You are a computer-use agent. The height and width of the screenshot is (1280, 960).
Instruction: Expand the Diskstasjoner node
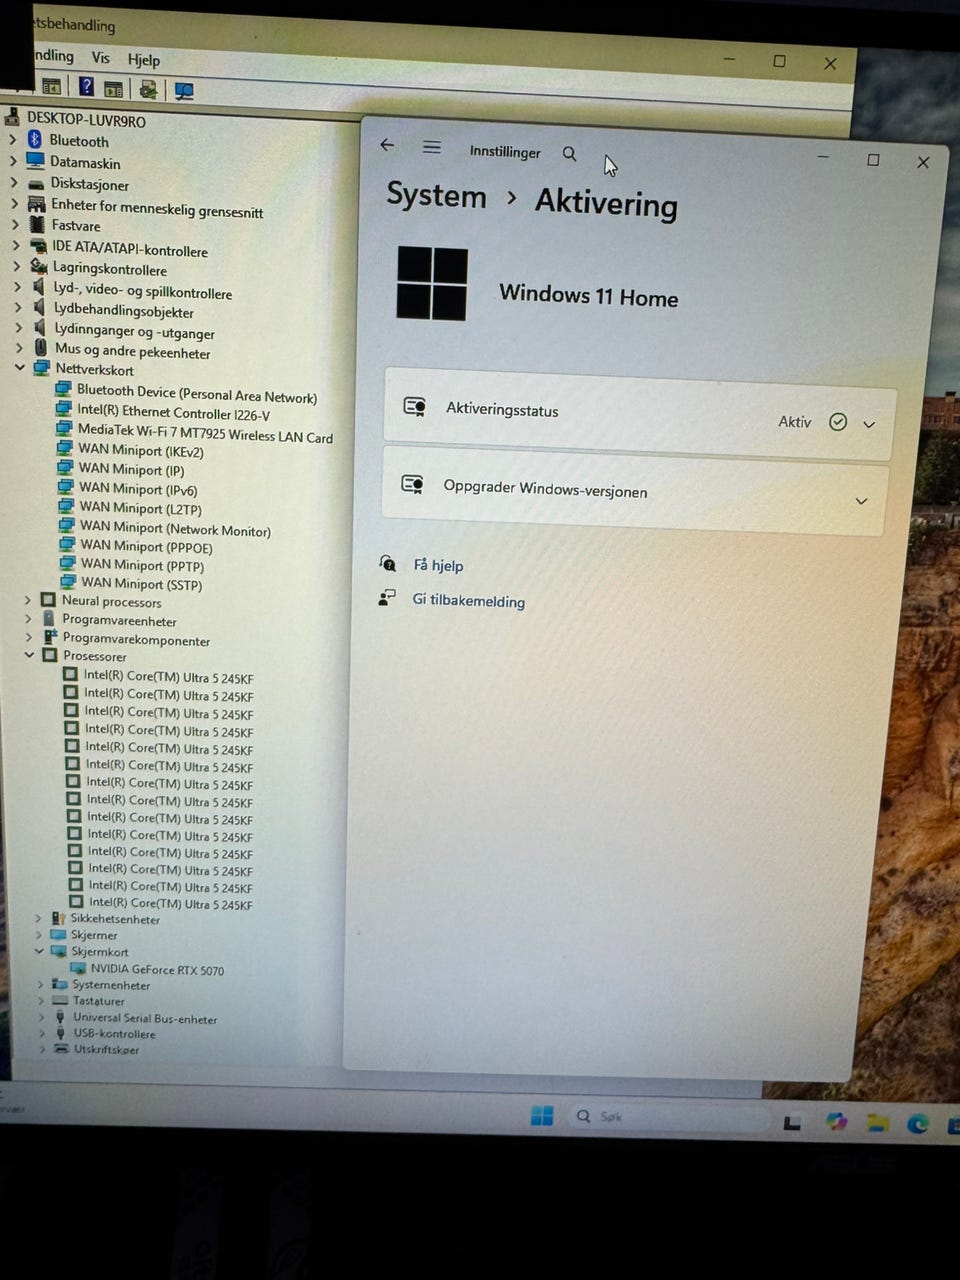(14, 183)
